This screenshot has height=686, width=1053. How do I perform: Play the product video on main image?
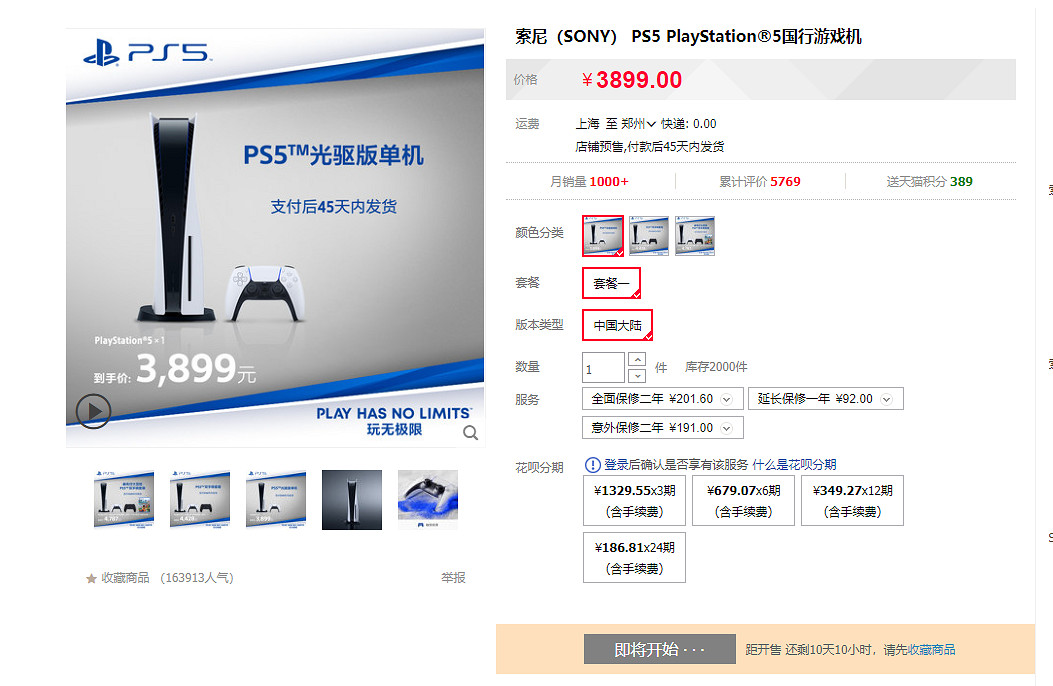tap(93, 411)
